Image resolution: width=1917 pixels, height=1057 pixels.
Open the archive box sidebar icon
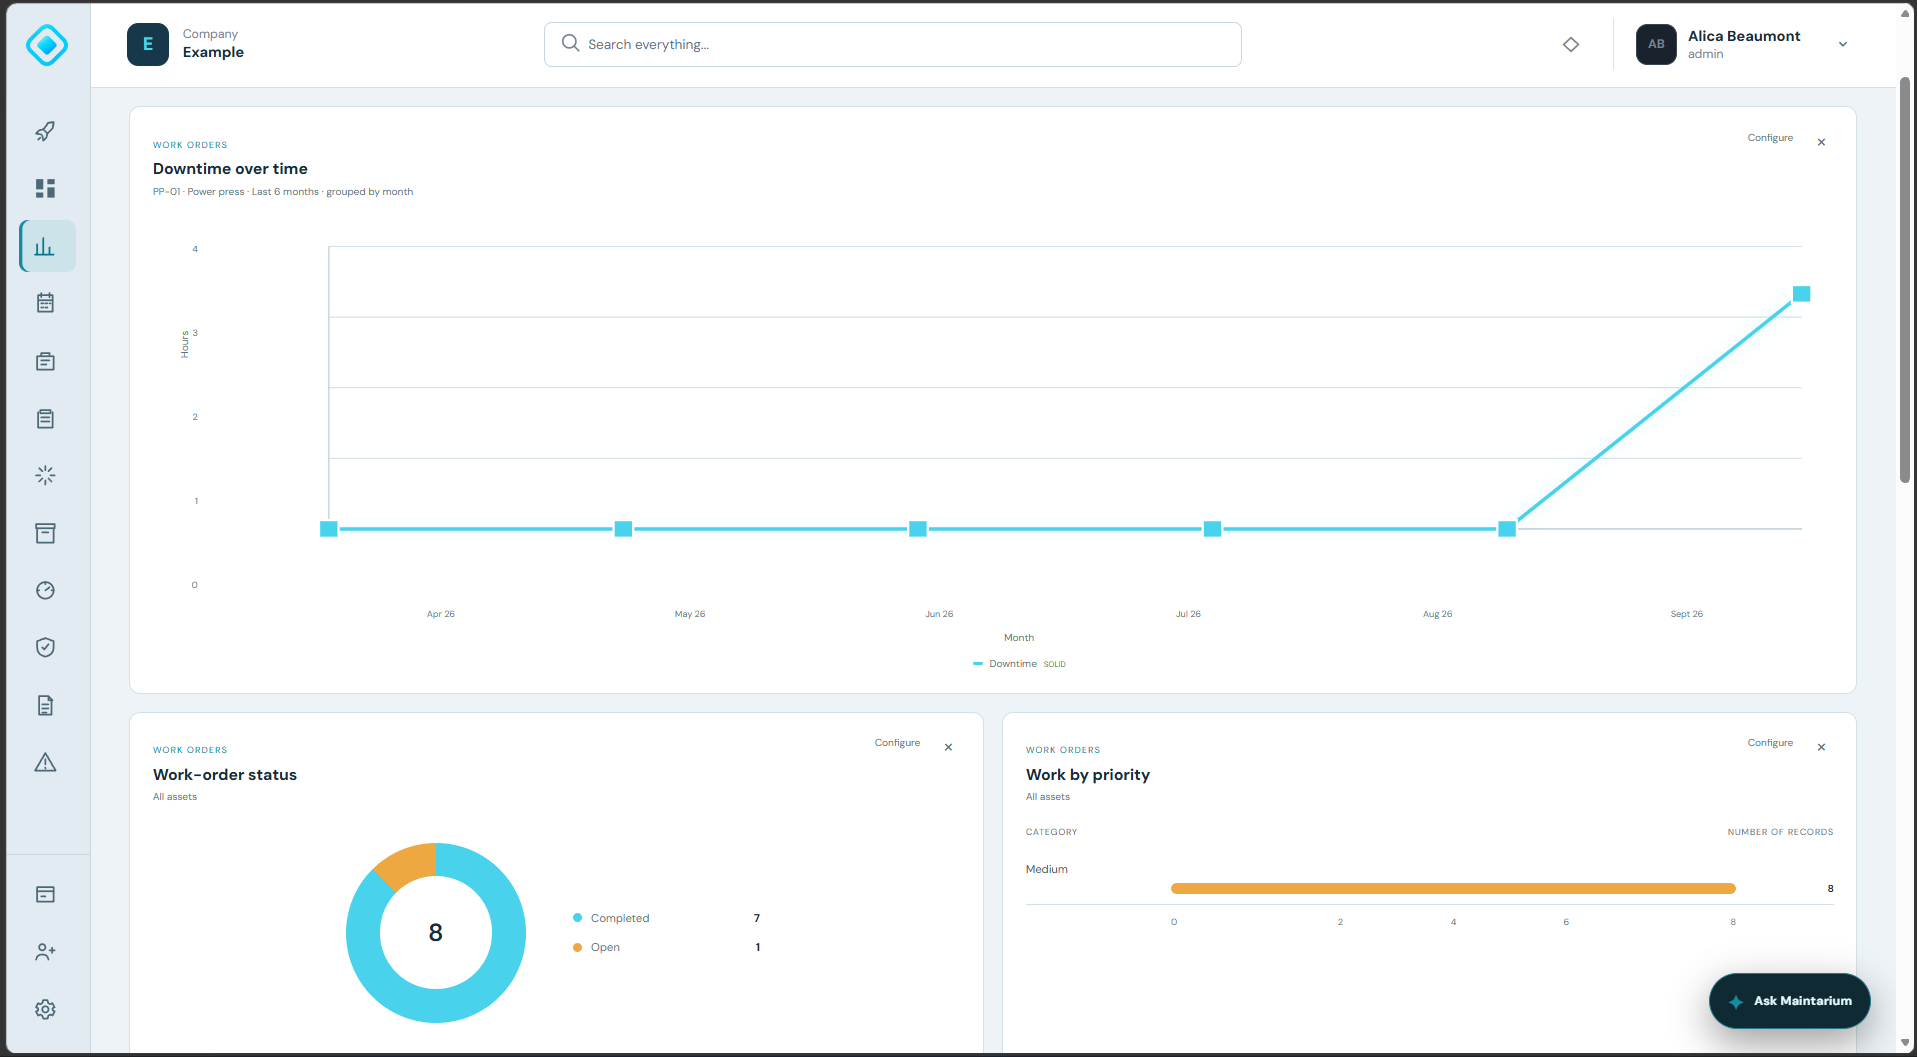pos(45,533)
